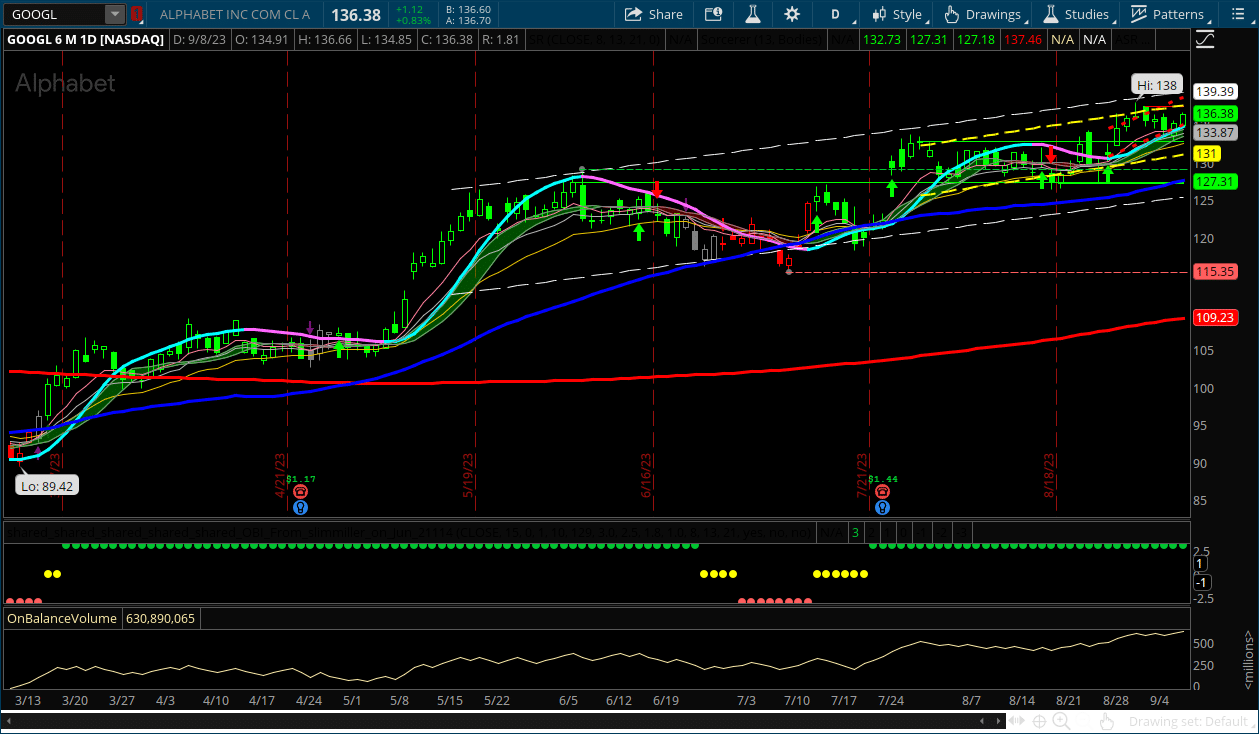Open the chart snapshot camera icon
This screenshot has width=1259, height=734.
[712, 15]
